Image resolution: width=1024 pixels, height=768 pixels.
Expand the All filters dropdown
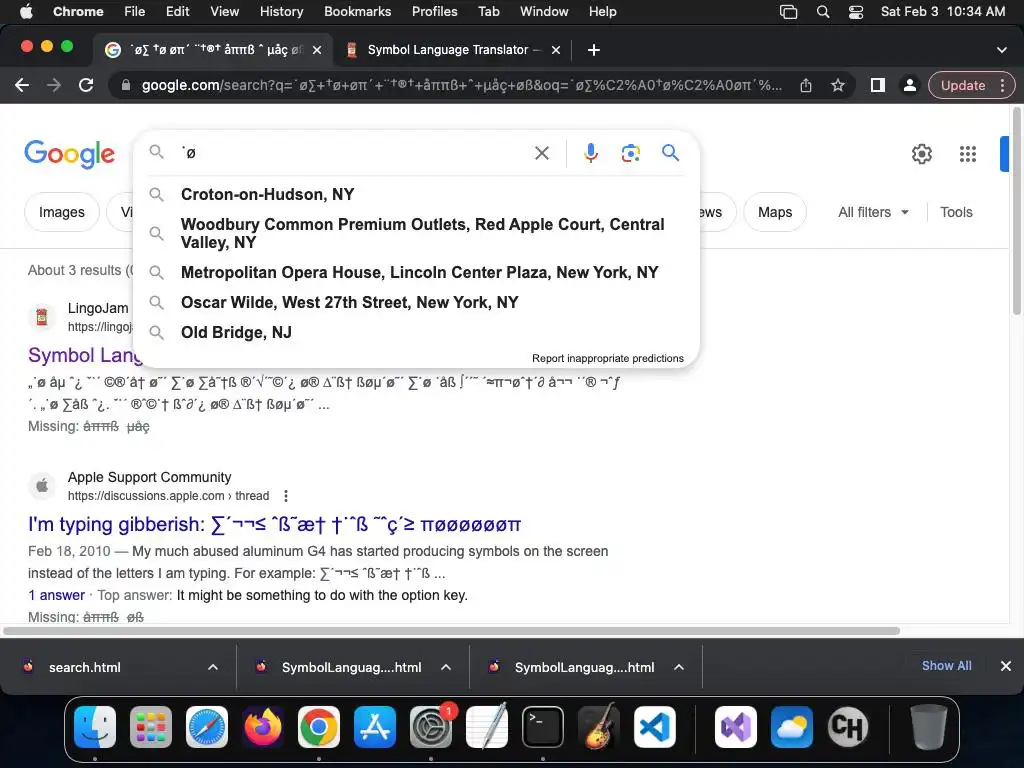pyautogui.click(x=873, y=212)
